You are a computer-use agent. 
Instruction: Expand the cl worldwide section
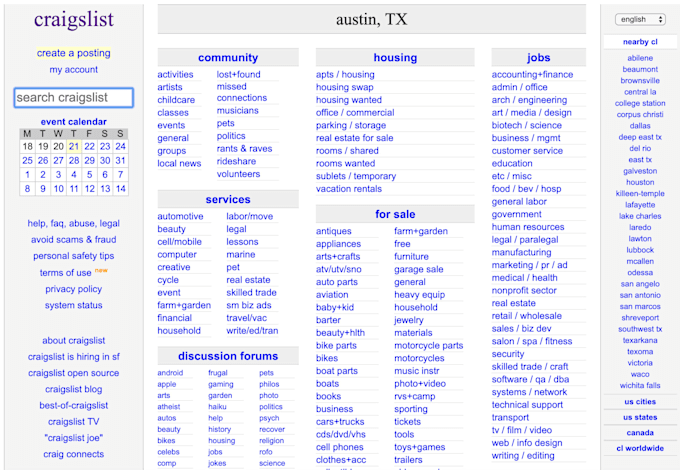[640, 449]
